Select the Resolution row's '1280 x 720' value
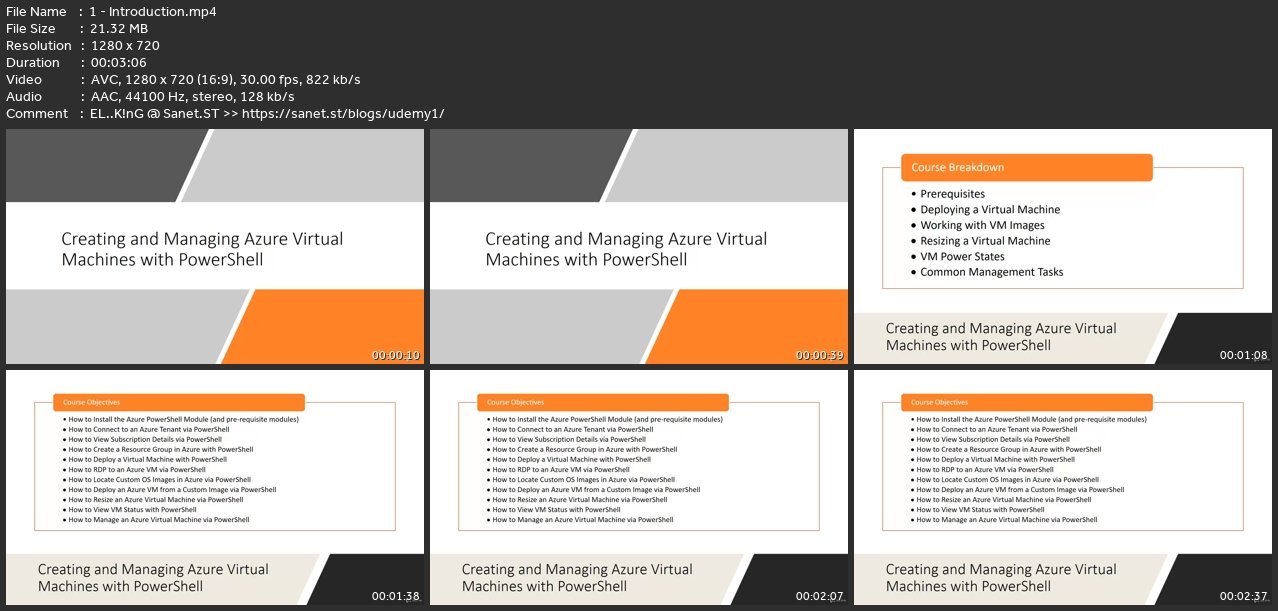The image size is (1278, 611). click(x=125, y=46)
